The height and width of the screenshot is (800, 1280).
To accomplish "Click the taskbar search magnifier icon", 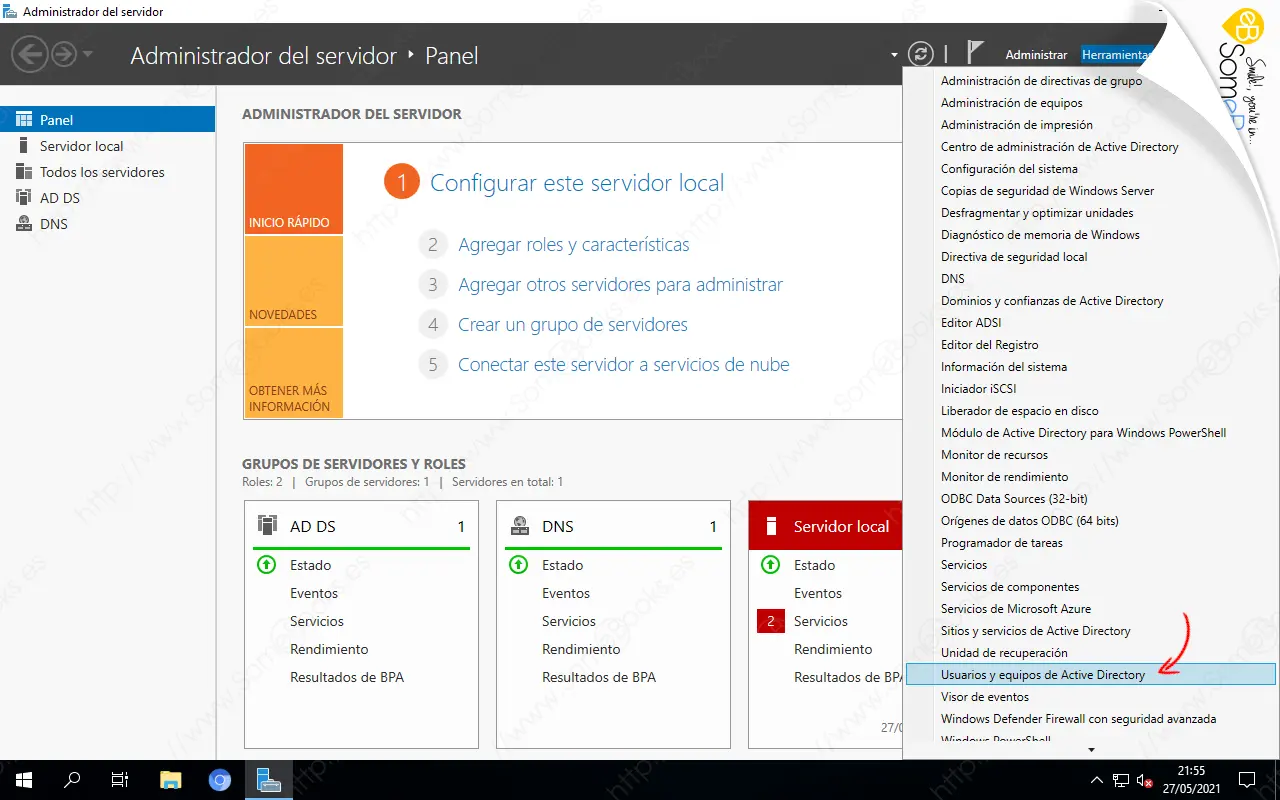I will pos(73,780).
